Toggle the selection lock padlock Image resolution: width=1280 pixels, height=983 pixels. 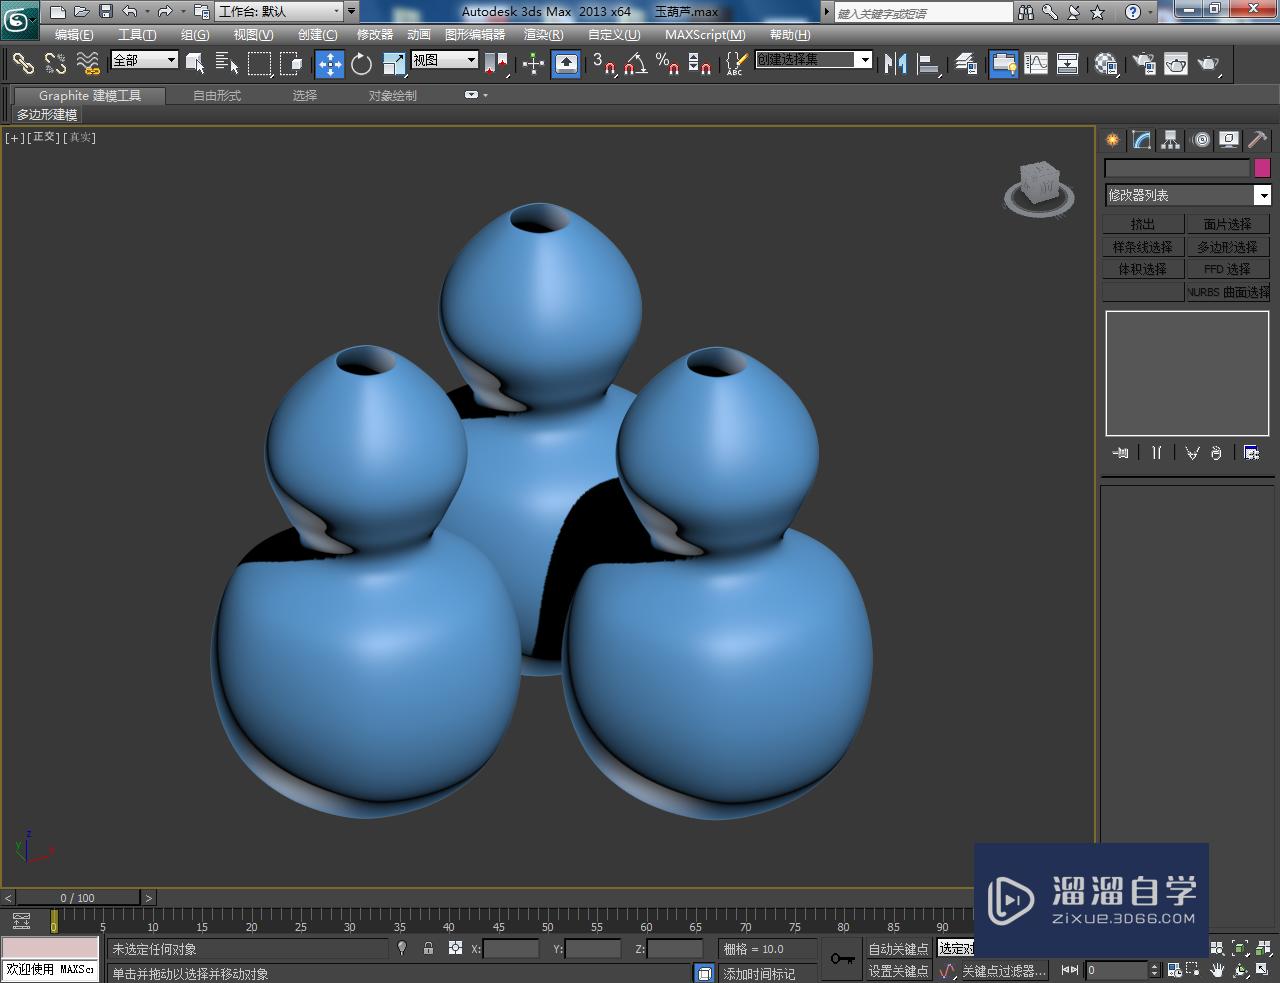tap(428, 948)
